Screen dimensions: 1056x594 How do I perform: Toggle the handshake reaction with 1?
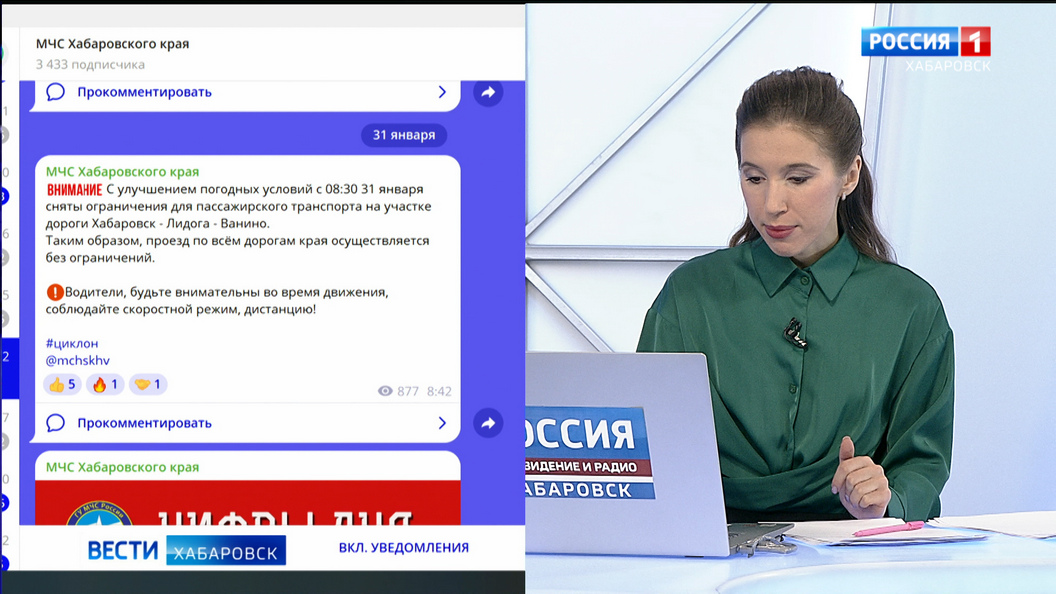[148, 385]
